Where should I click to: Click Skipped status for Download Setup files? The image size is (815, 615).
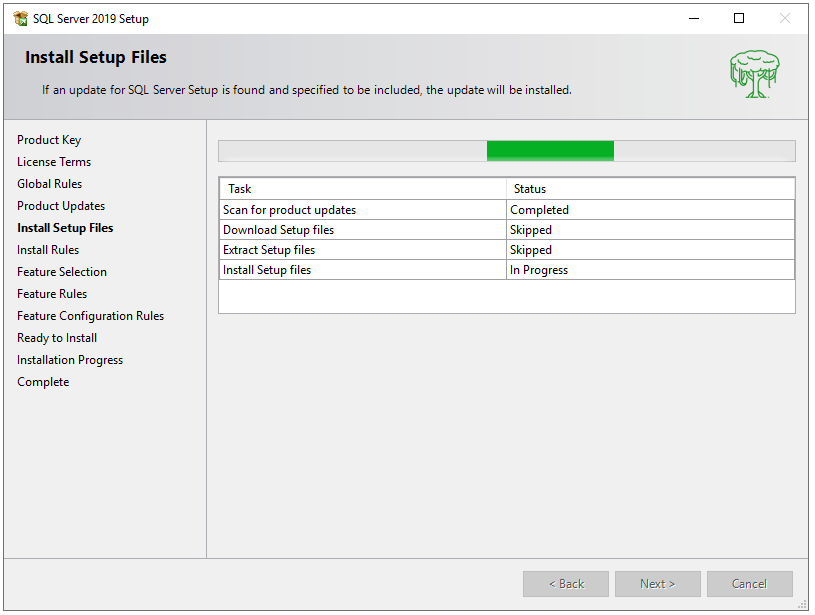coord(651,230)
